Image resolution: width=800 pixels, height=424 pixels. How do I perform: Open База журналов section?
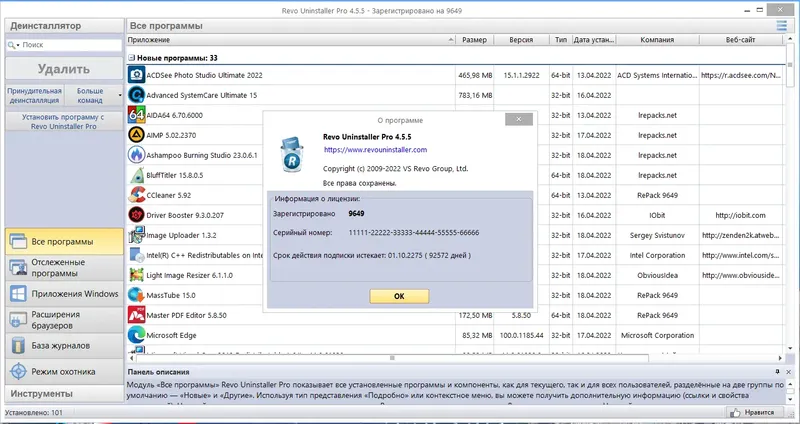[64, 345]
